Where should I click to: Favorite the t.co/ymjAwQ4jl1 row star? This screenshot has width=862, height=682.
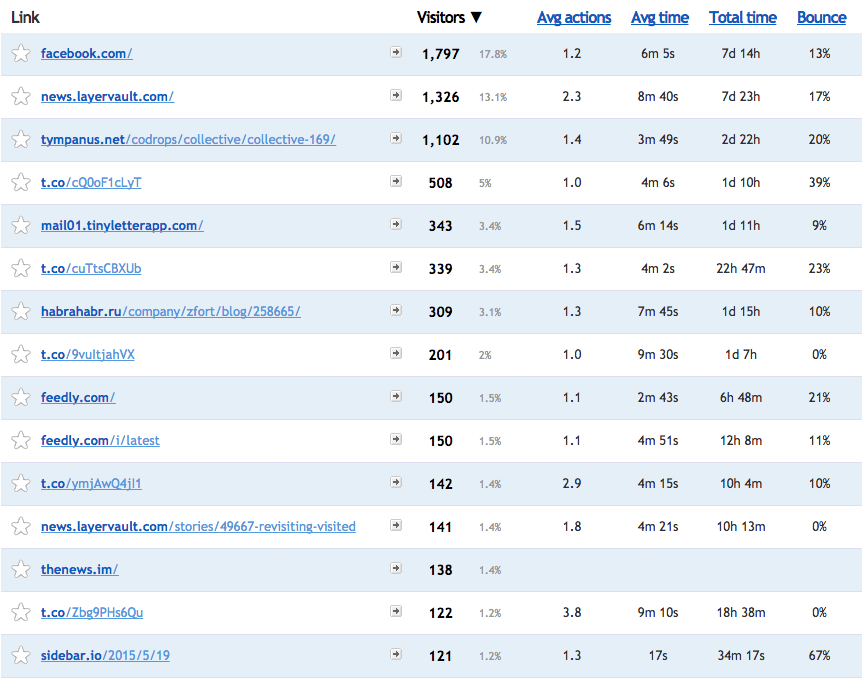pos(21,483)
